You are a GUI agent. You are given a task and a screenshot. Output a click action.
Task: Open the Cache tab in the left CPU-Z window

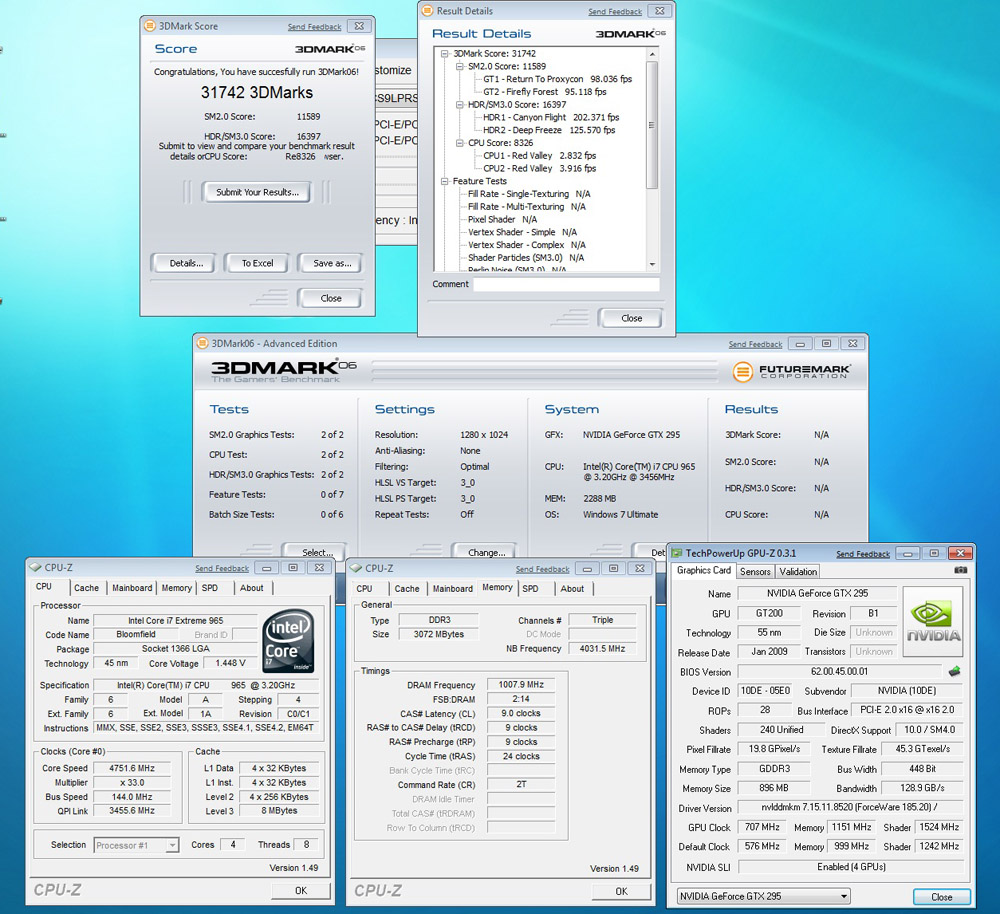(x=86, y=588)
